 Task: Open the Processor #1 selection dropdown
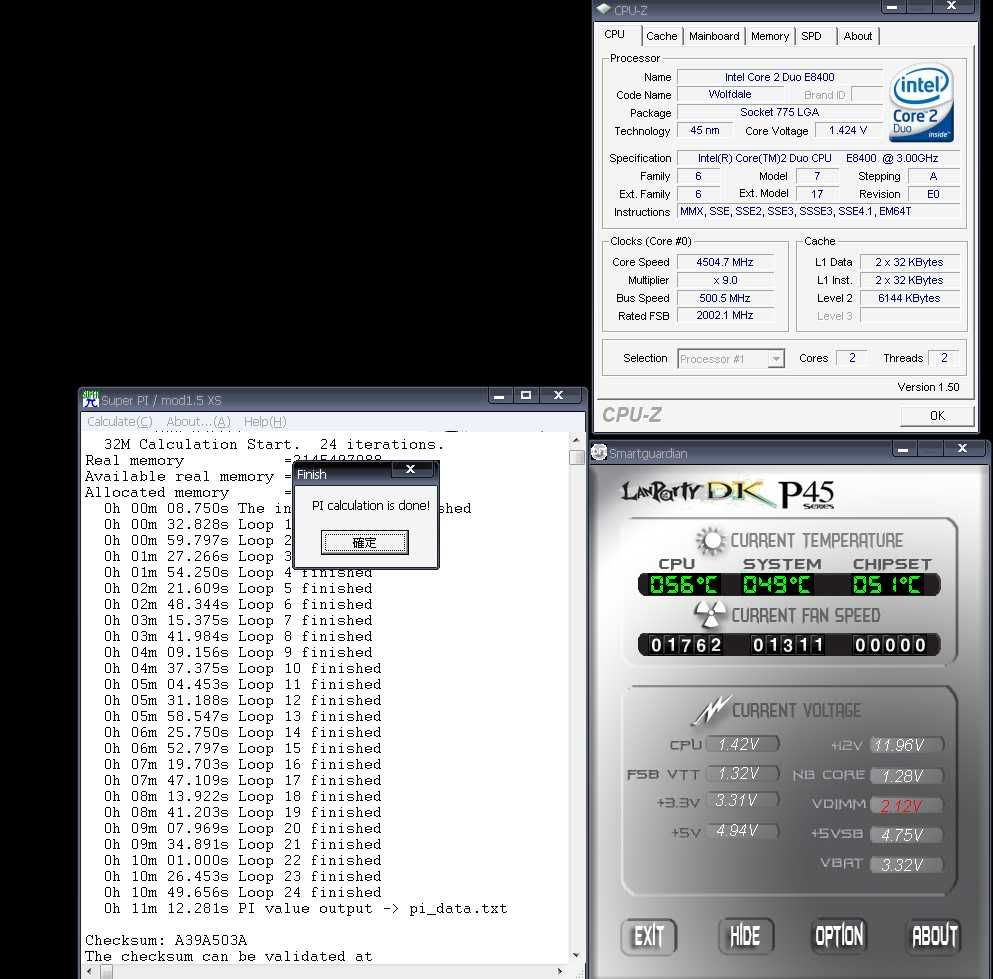pos(774,358)
